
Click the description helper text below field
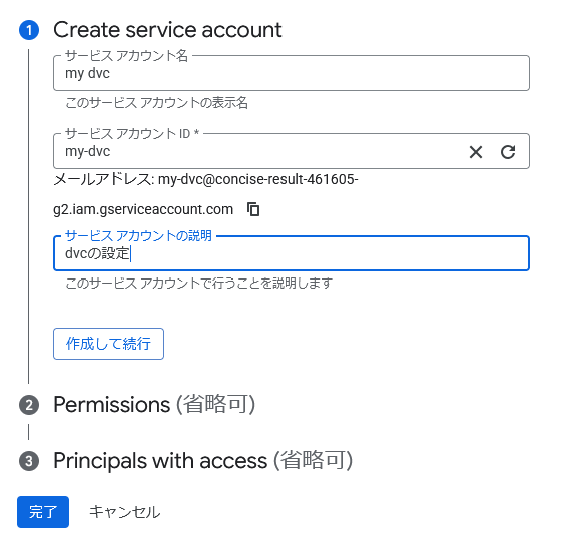coord(199,283)
